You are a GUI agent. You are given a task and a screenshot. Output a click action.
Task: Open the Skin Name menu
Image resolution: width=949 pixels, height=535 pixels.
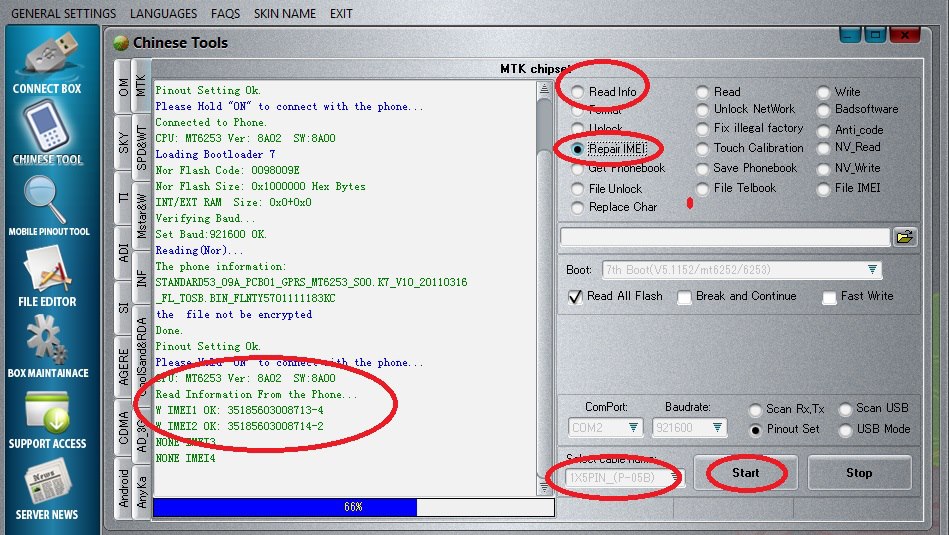click(284, 13)
